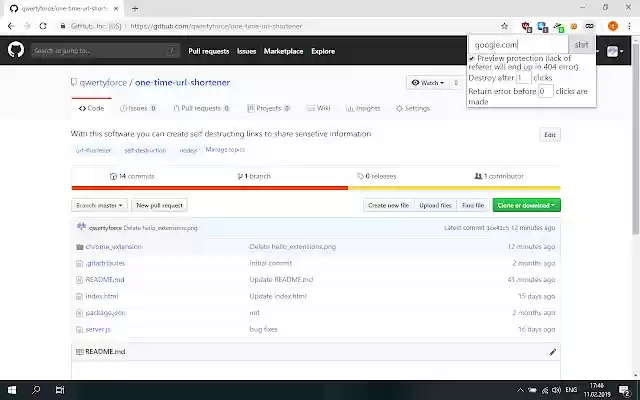Image resolution: width=640 pixels, height=400 pixels.
Task: Bookmark this page with the star icon
Action: (504, 26)
